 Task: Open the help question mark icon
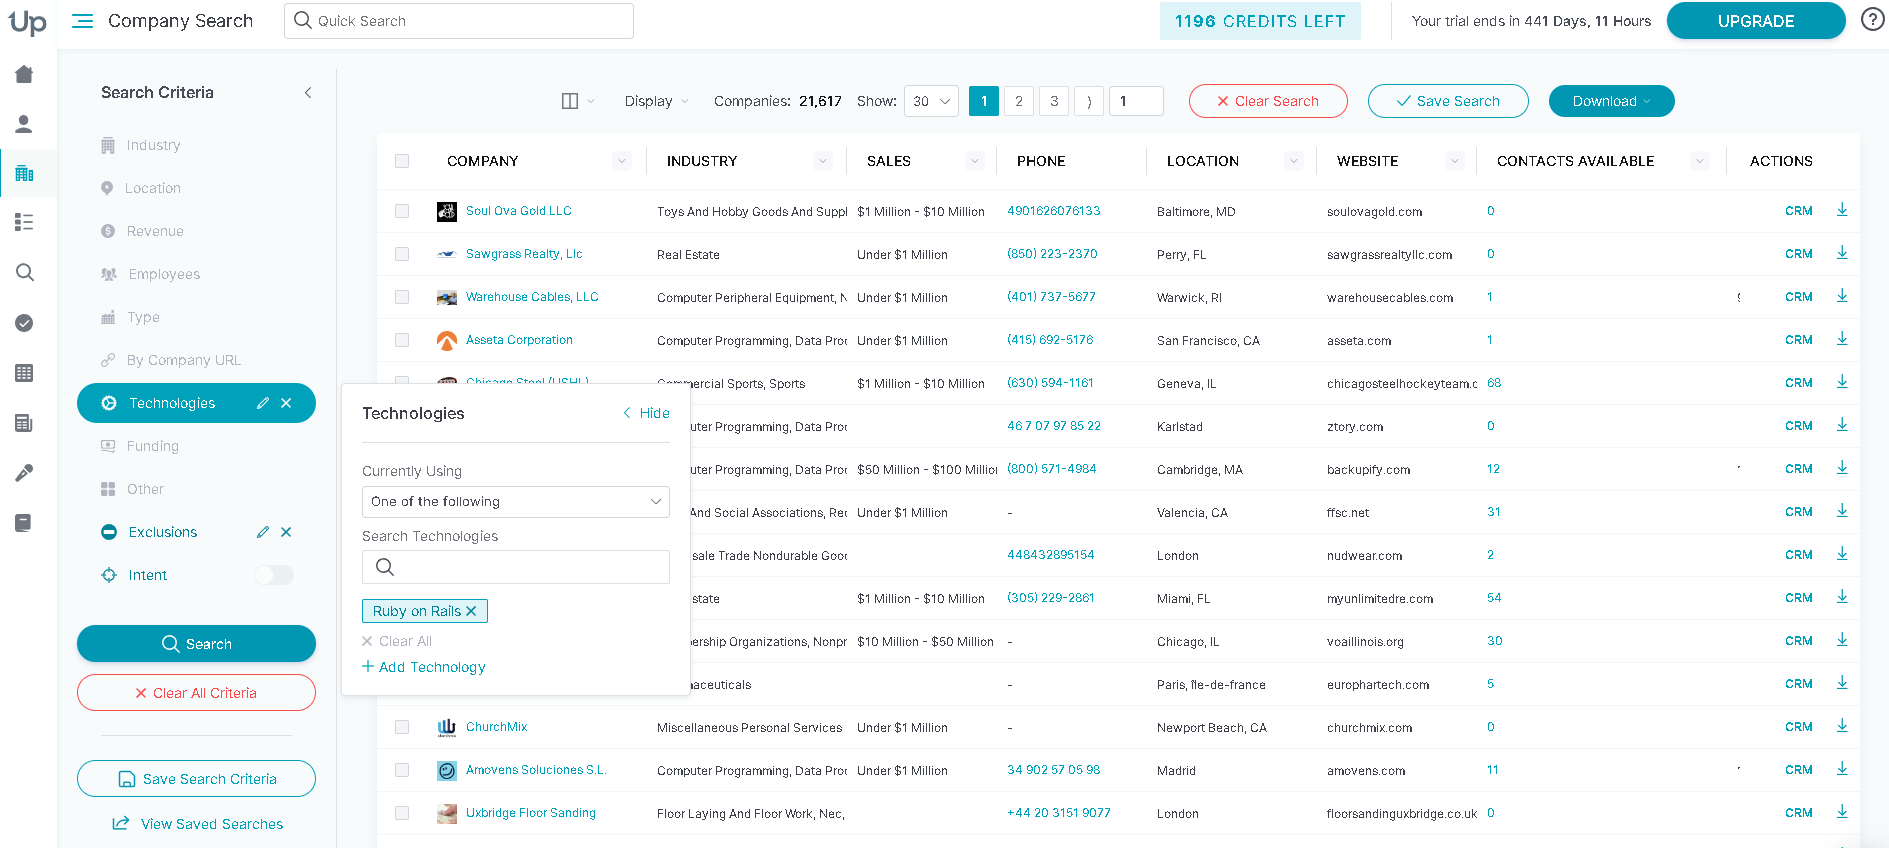pos(1872,20)
